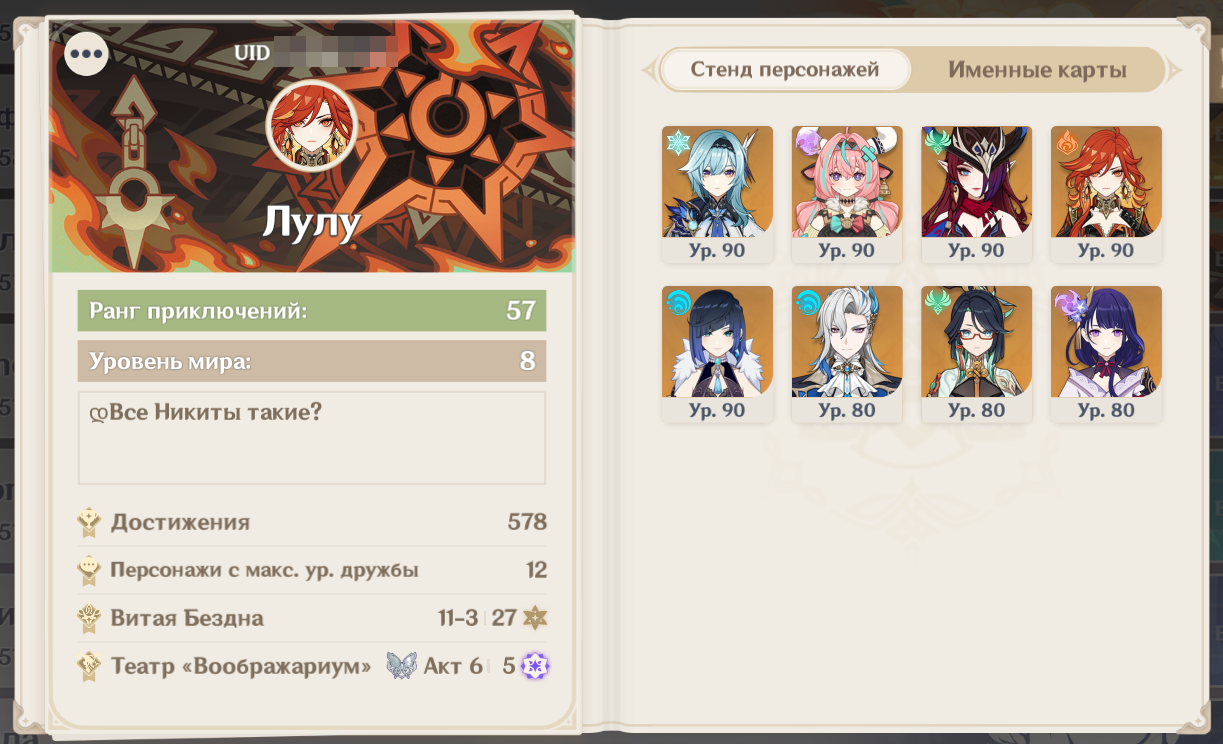Click the signature text box

coord(312,438)
